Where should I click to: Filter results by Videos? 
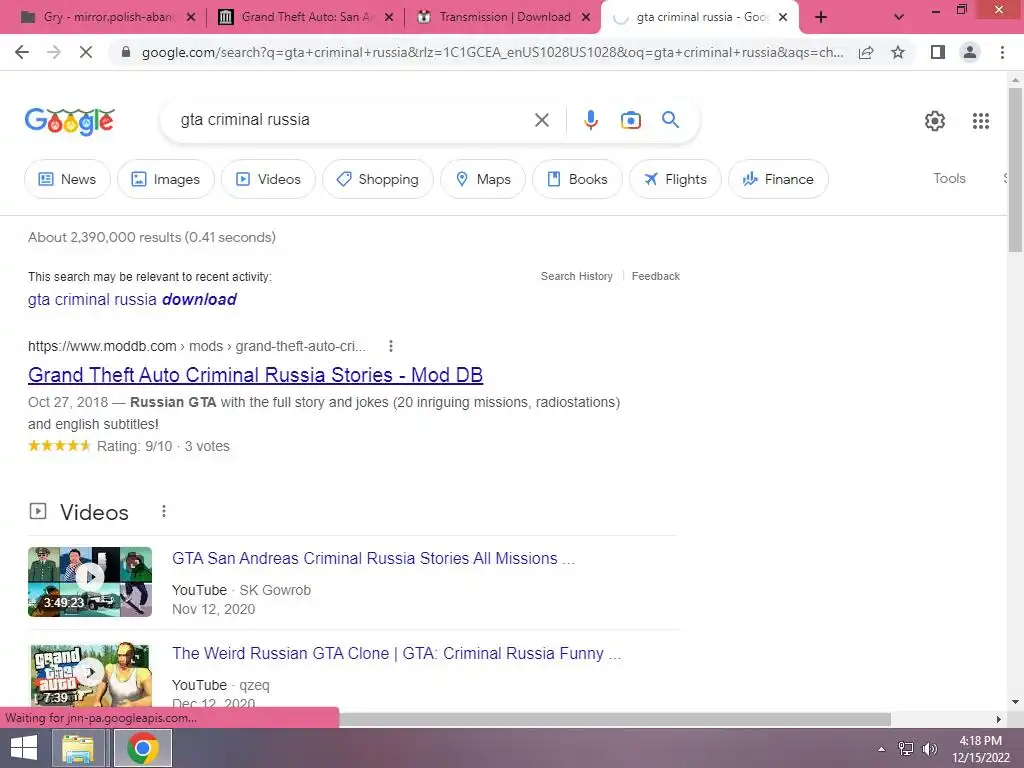[x=268, y=179]
